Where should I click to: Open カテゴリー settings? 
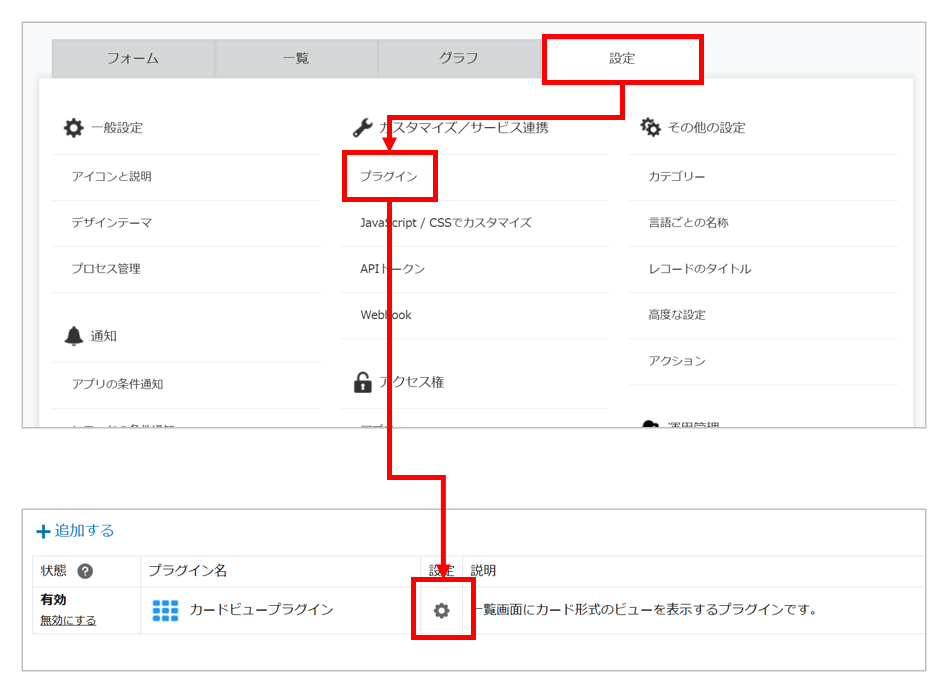[x=677, y=177]
